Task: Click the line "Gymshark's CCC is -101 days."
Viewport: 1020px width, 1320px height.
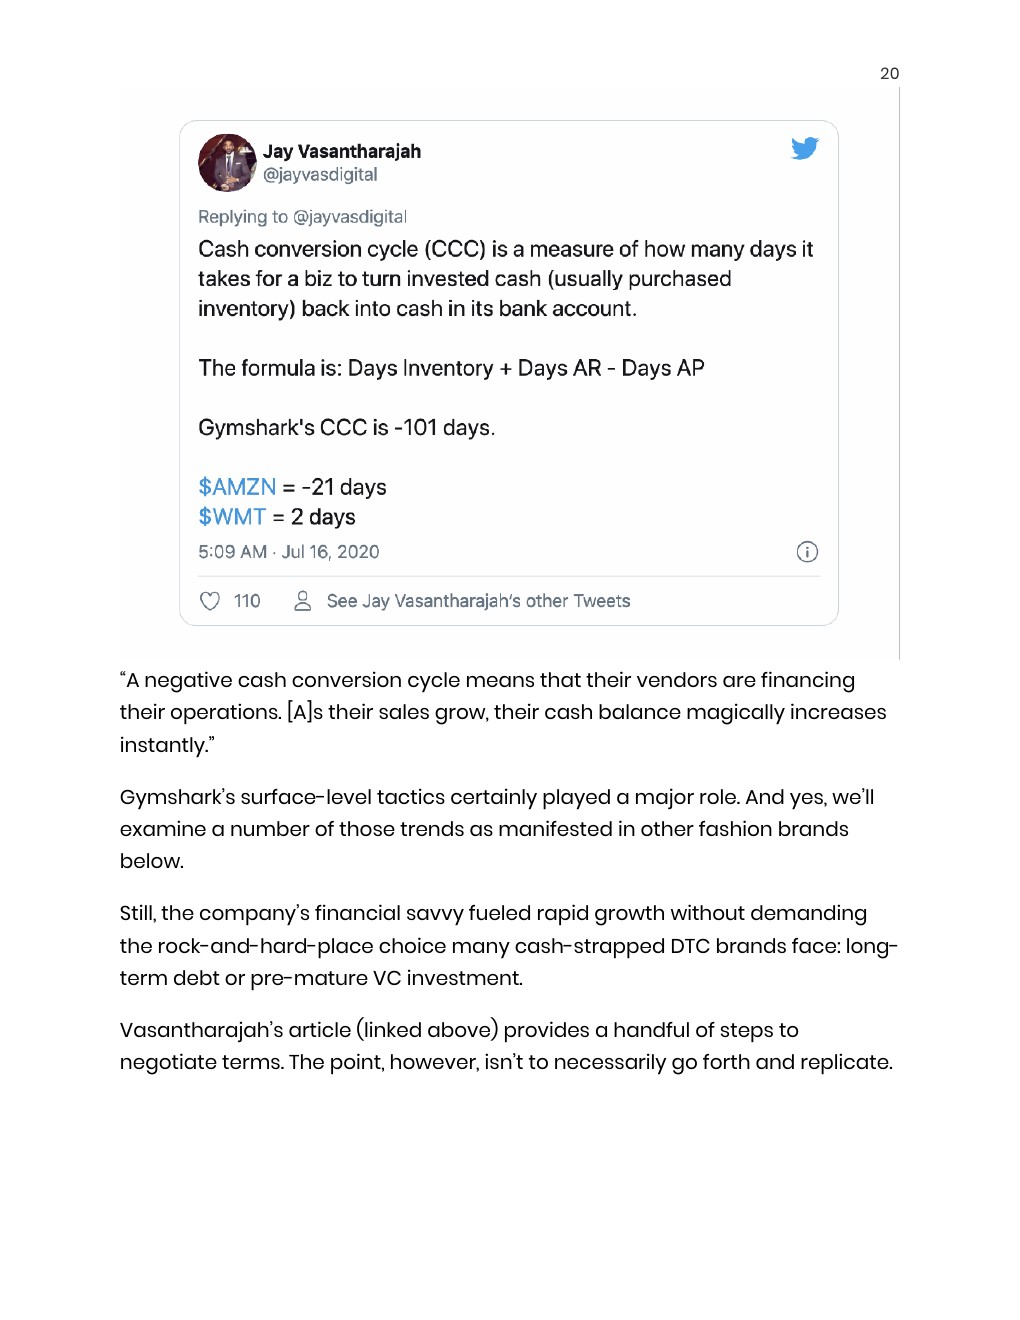Action: (346, 428)
